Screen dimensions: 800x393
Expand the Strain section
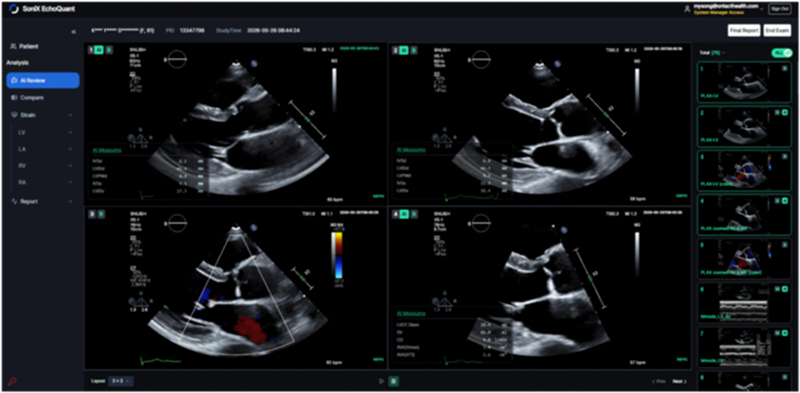(x=70, y=115)
